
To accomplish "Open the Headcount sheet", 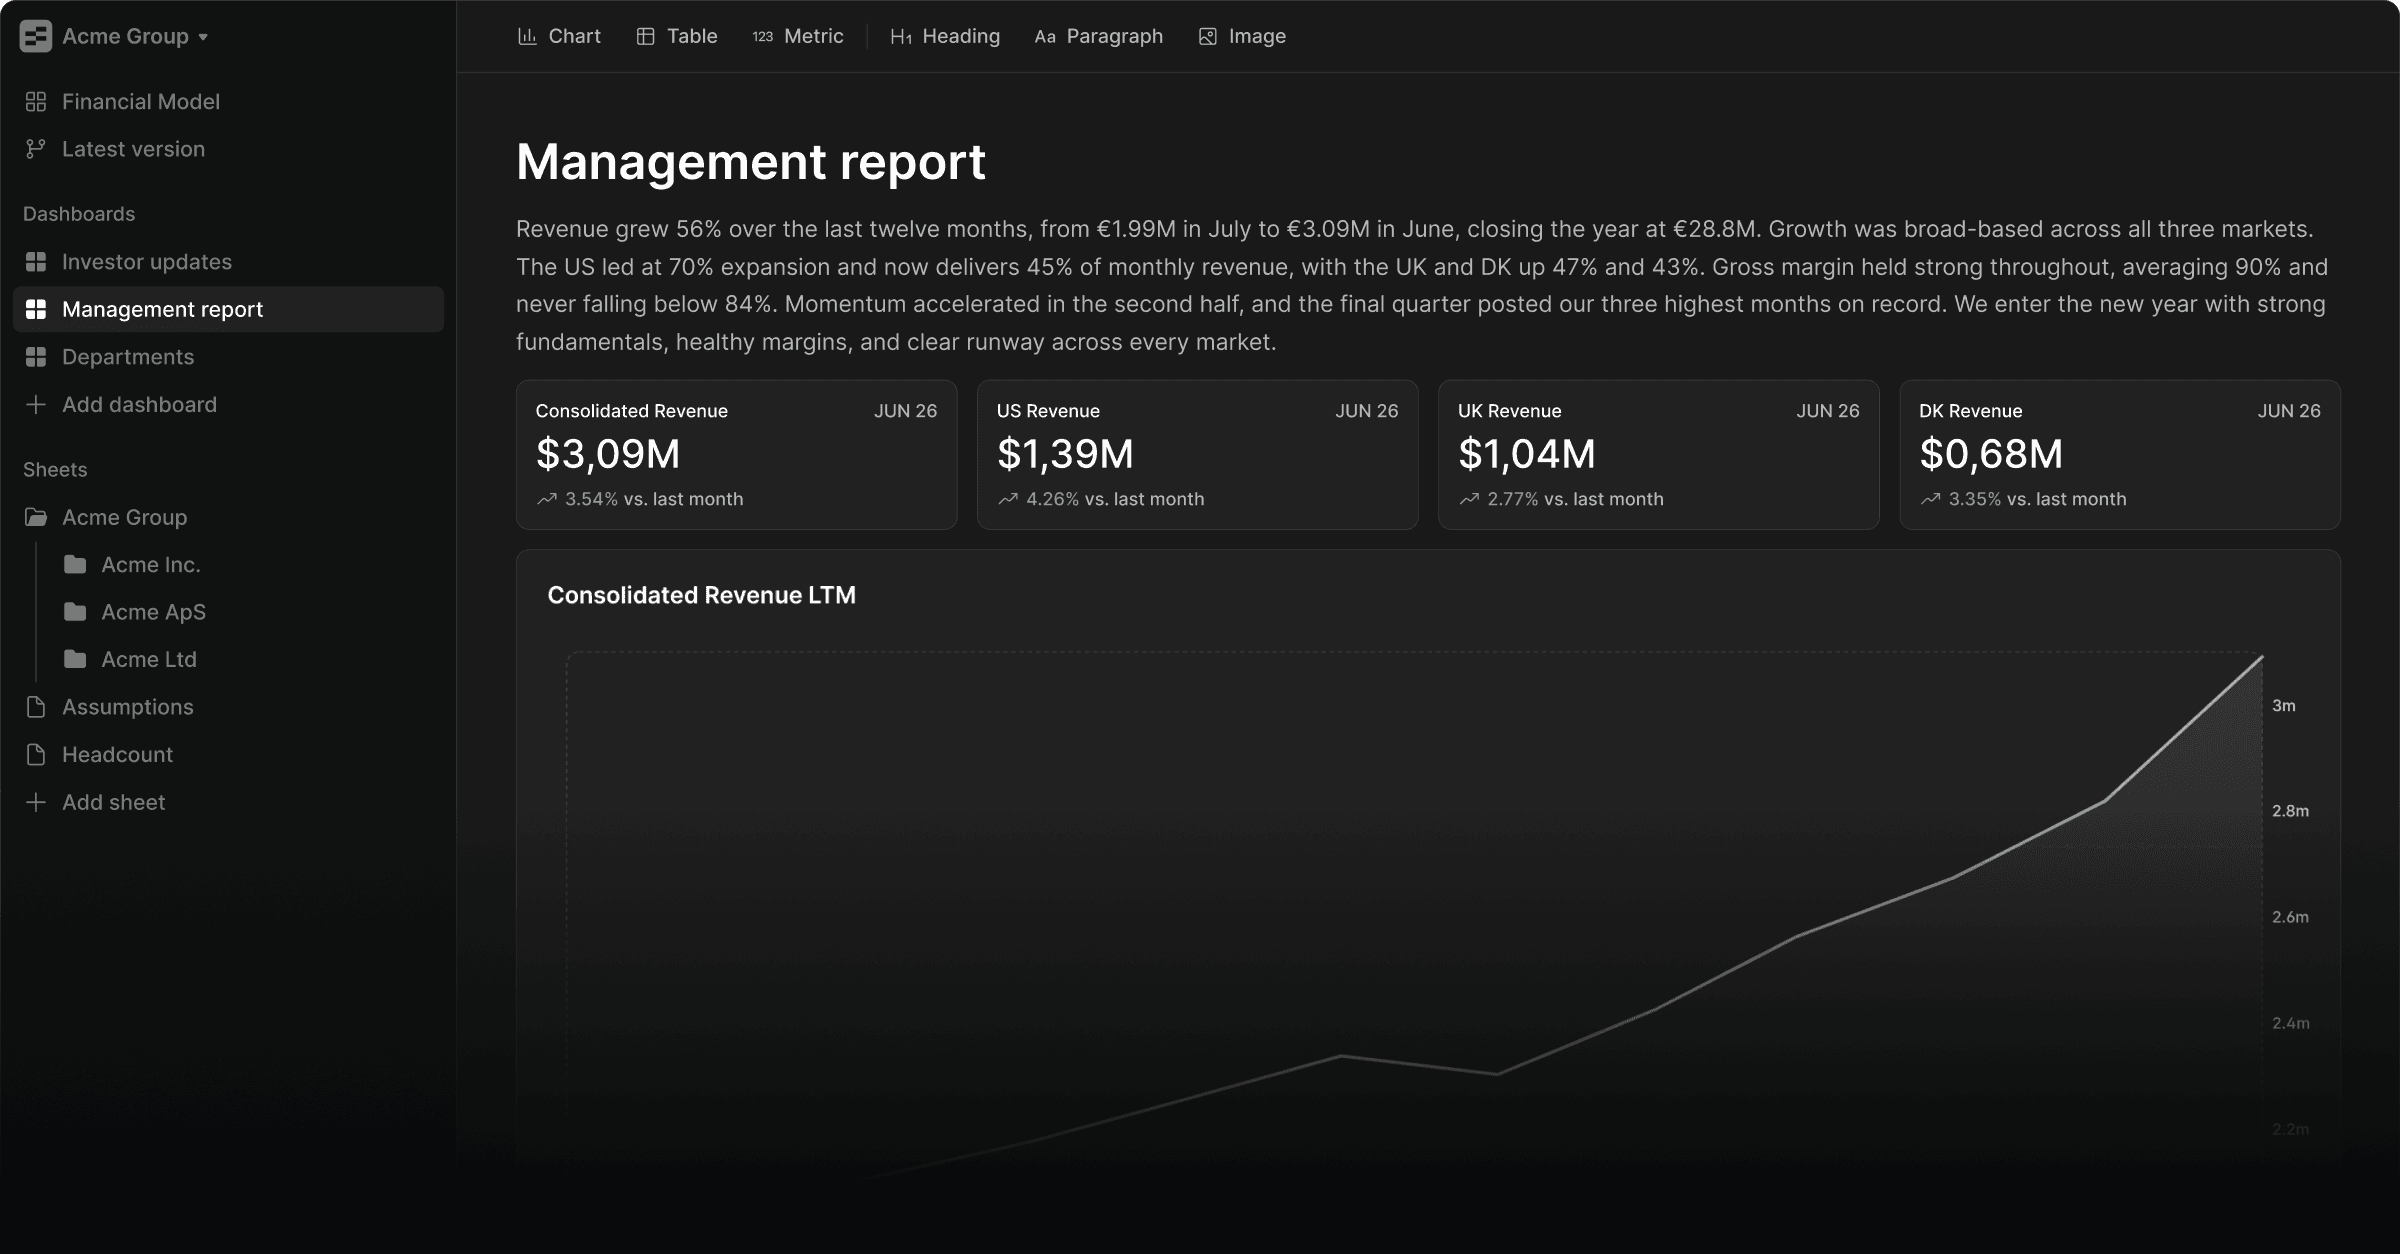I will (117, 754).
